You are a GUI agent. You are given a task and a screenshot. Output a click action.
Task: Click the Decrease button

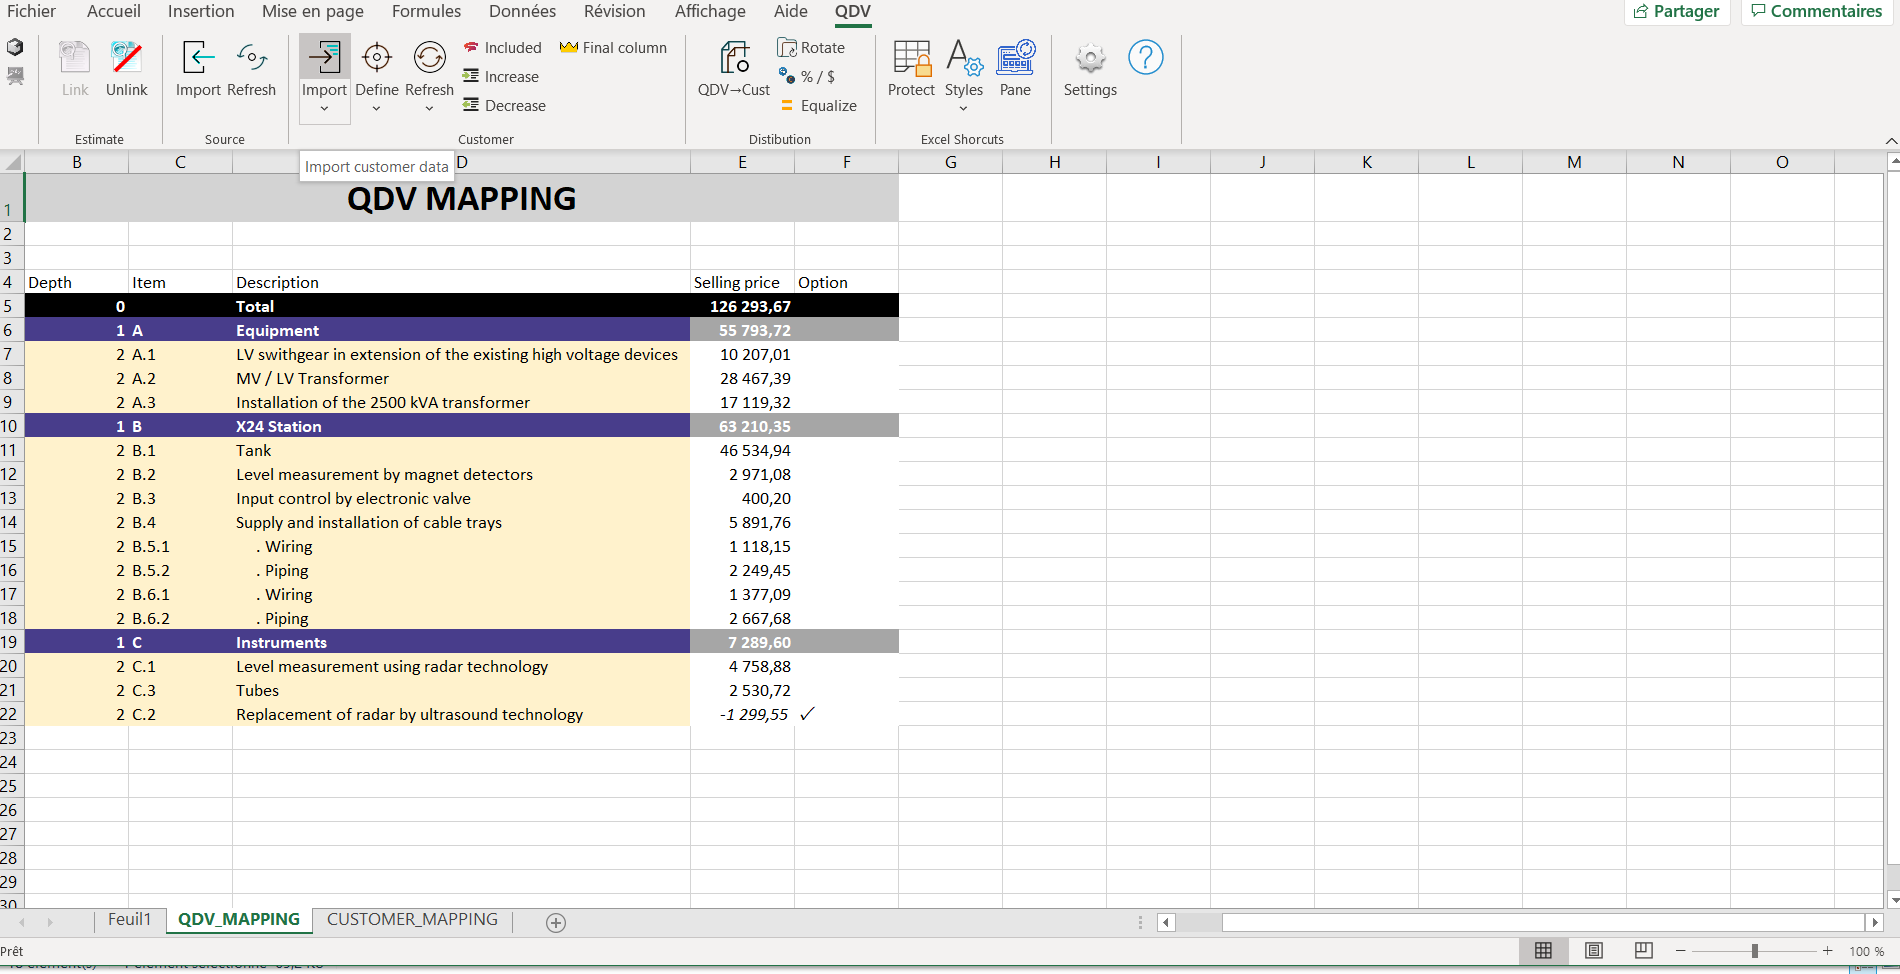coord(504,105)
